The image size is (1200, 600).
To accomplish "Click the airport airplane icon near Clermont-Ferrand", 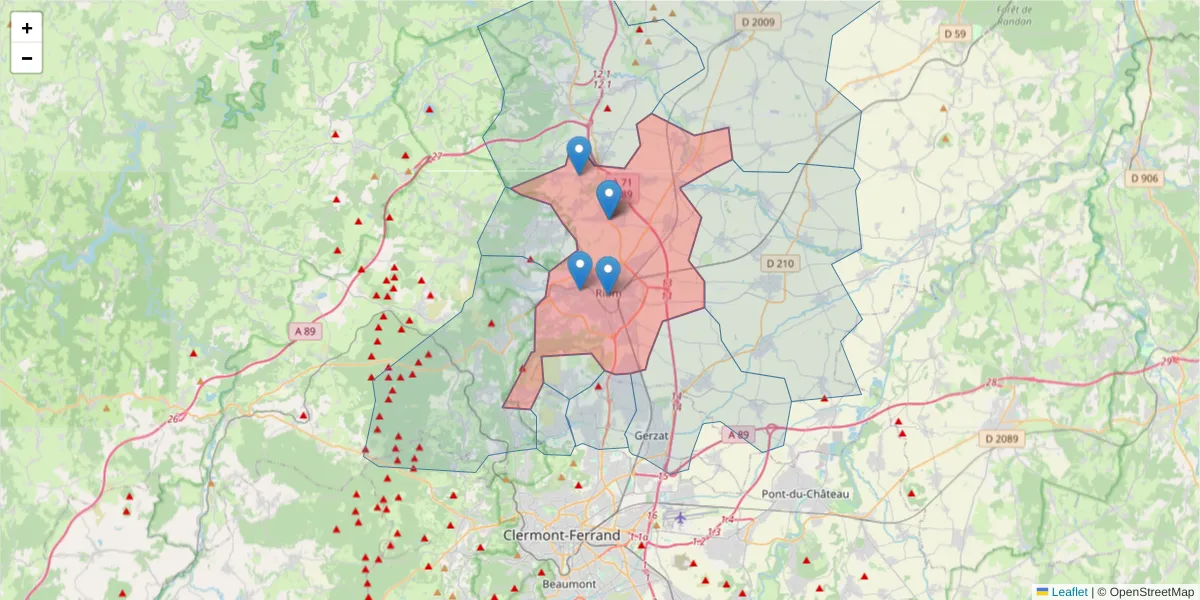I will click(681, 519).
